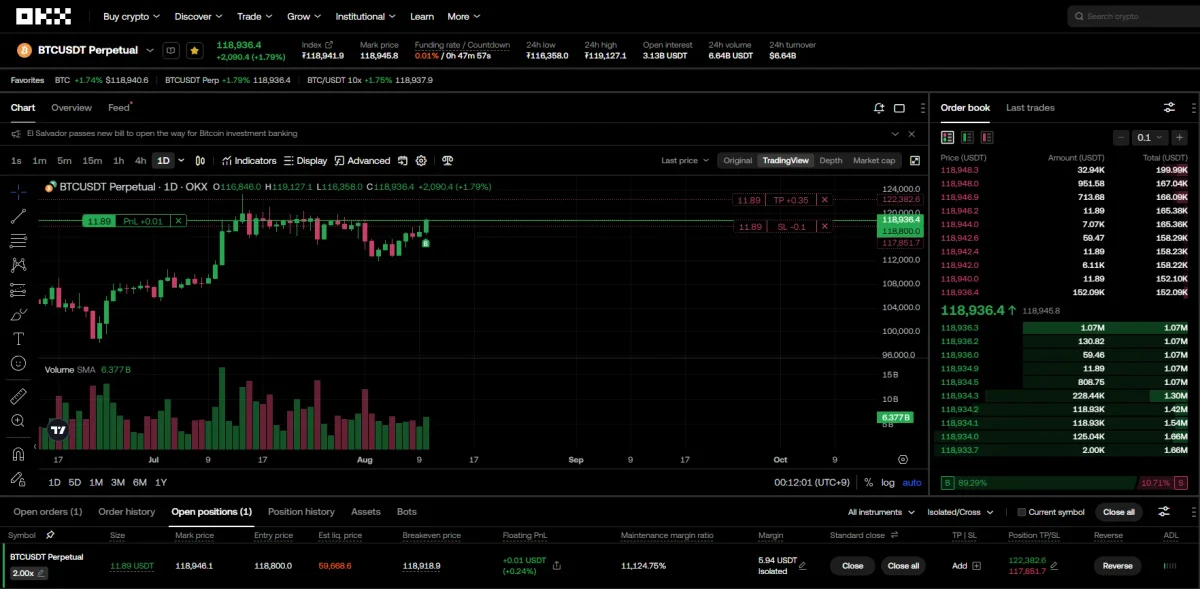Screen dimensions: 1200x589
Task: Click the Indicators button
Action: click(x=249, y=160)
